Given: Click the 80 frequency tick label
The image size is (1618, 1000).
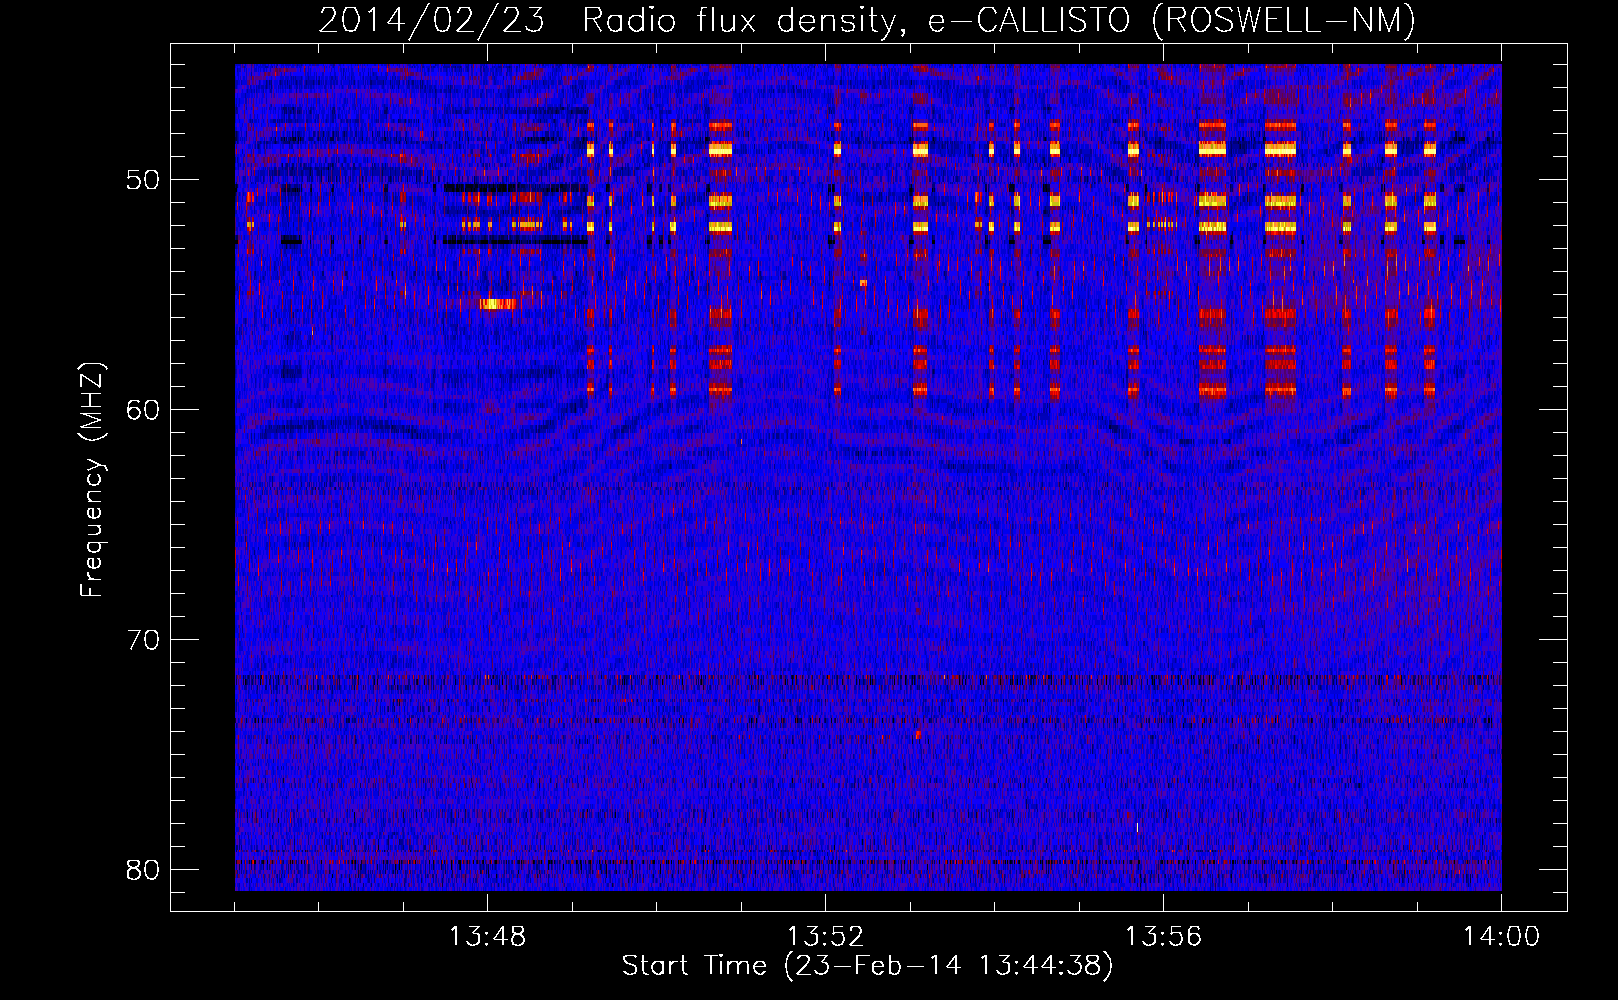Looking at the screenshot, I should point(143,869).
